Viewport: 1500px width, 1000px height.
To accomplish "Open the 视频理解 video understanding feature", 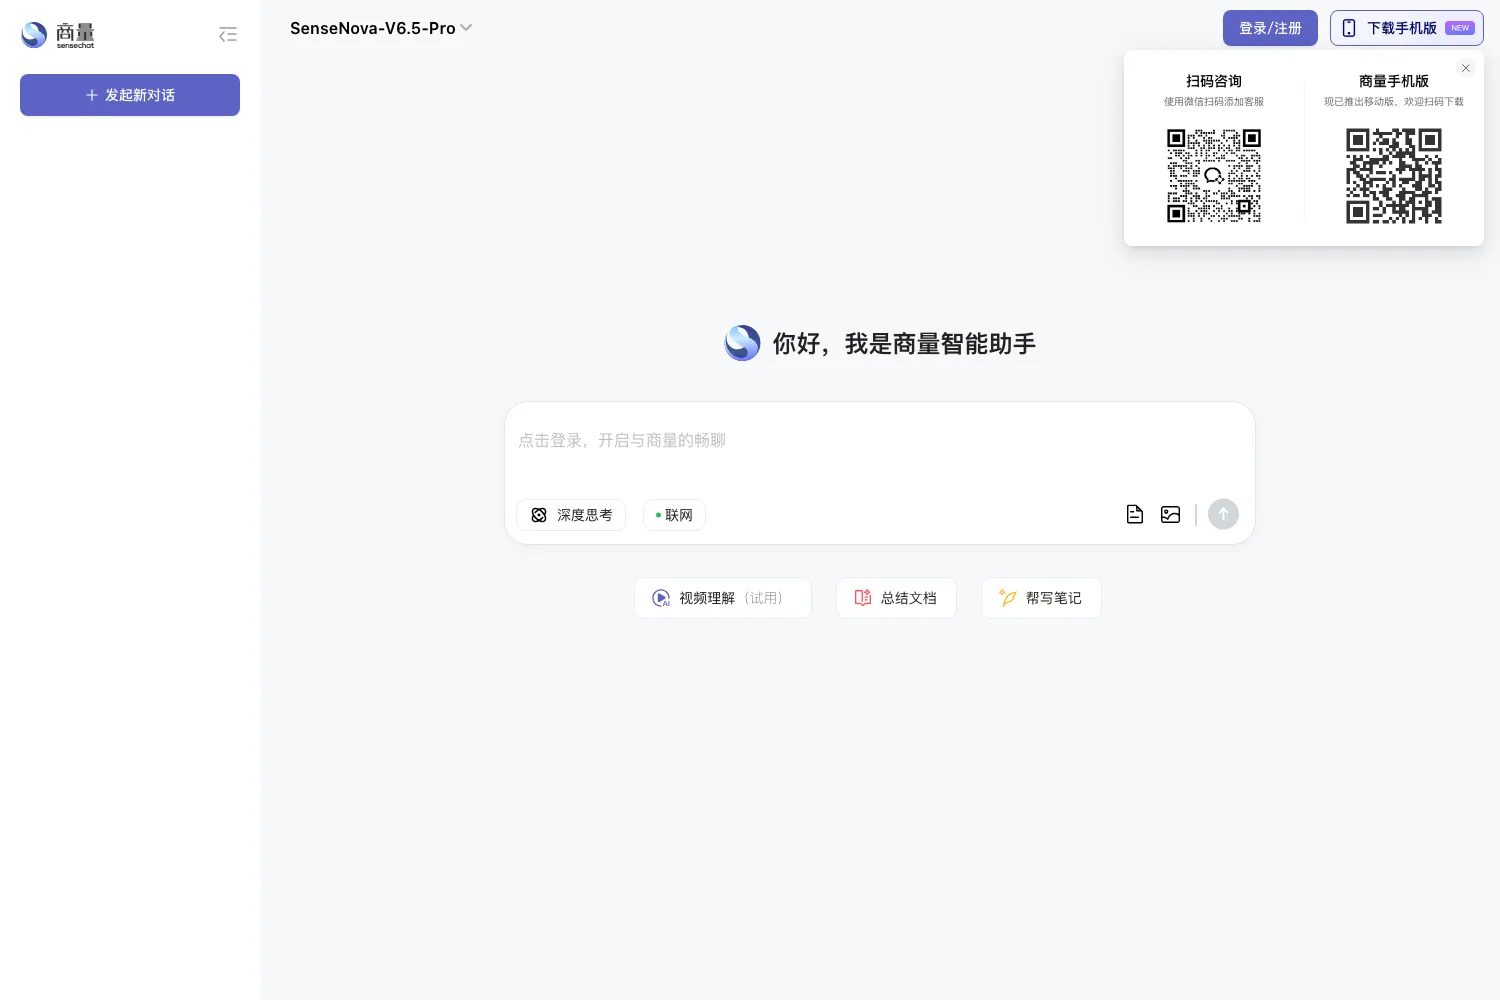I will 723,598.
